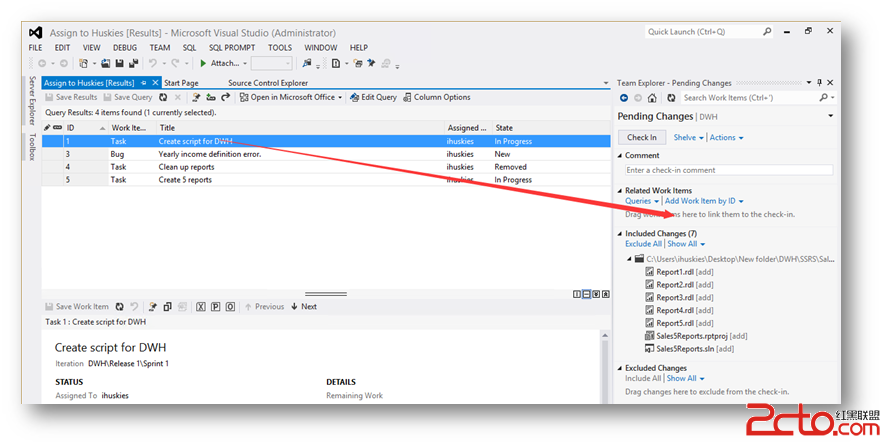Go to Next work item
The width and height of the screenshot is (883, 446).
tap(304, 307)
